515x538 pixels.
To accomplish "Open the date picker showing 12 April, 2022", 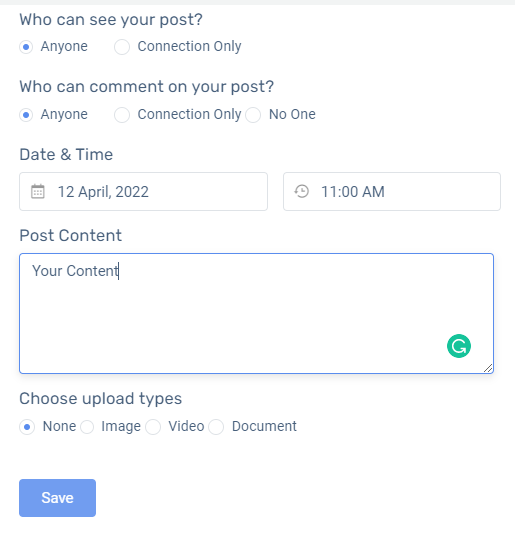I will [x=143, y=191].
